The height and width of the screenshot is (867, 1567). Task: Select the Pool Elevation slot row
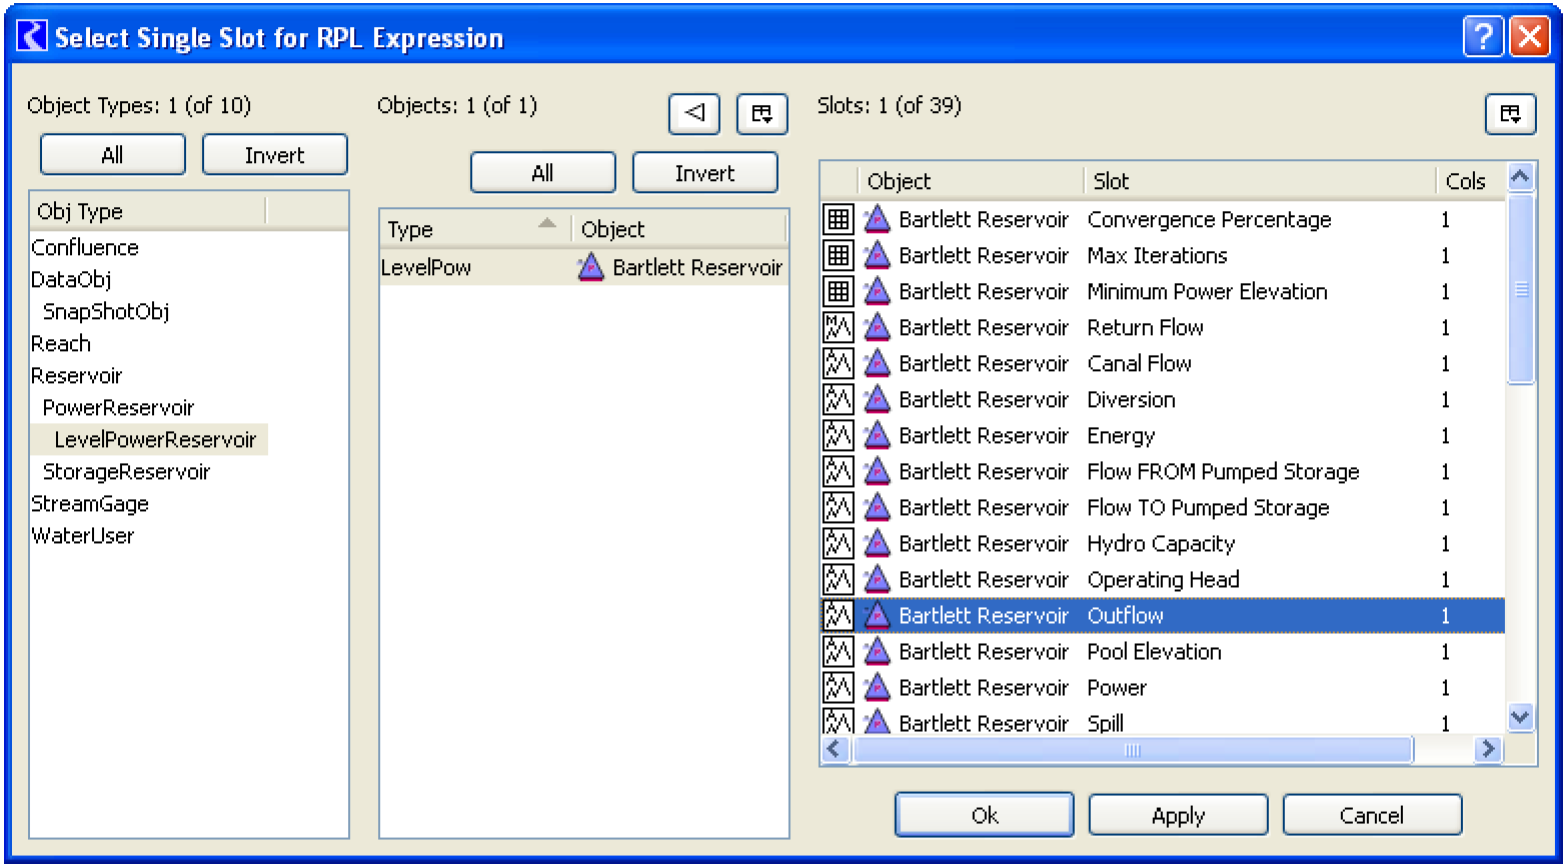1154,652
